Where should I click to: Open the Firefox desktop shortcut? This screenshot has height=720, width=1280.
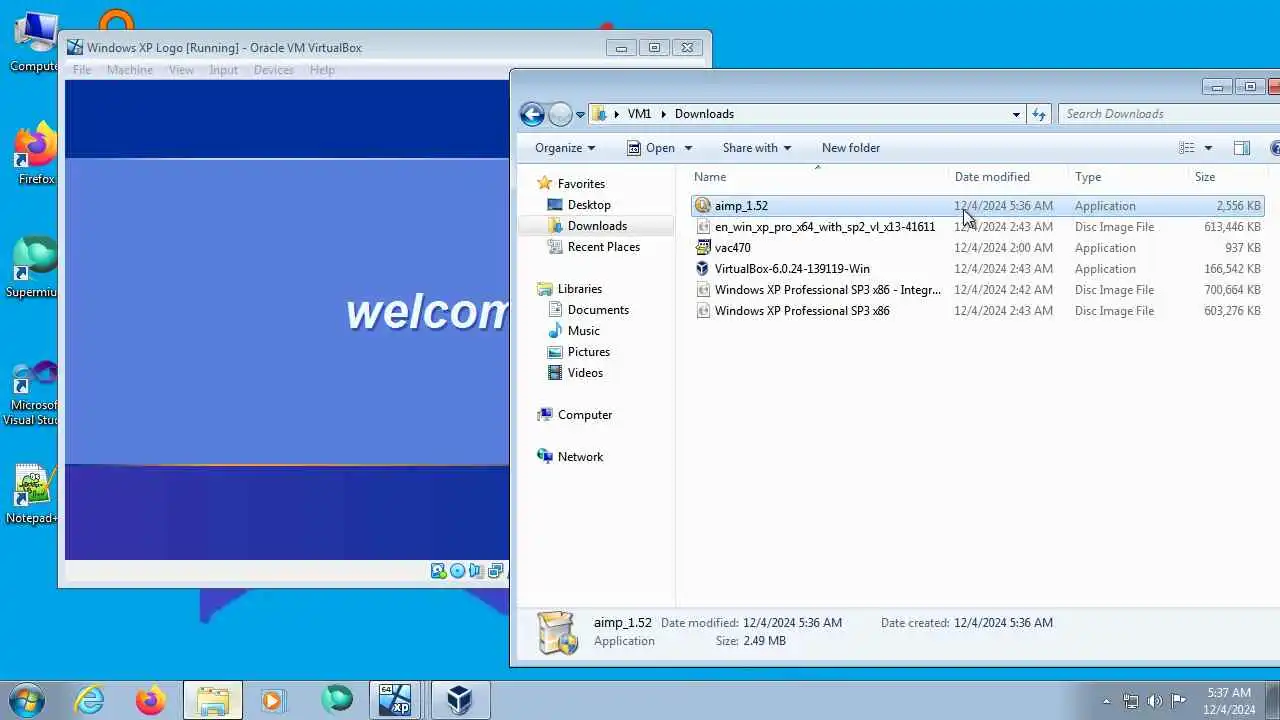click(x=36, y=153)
